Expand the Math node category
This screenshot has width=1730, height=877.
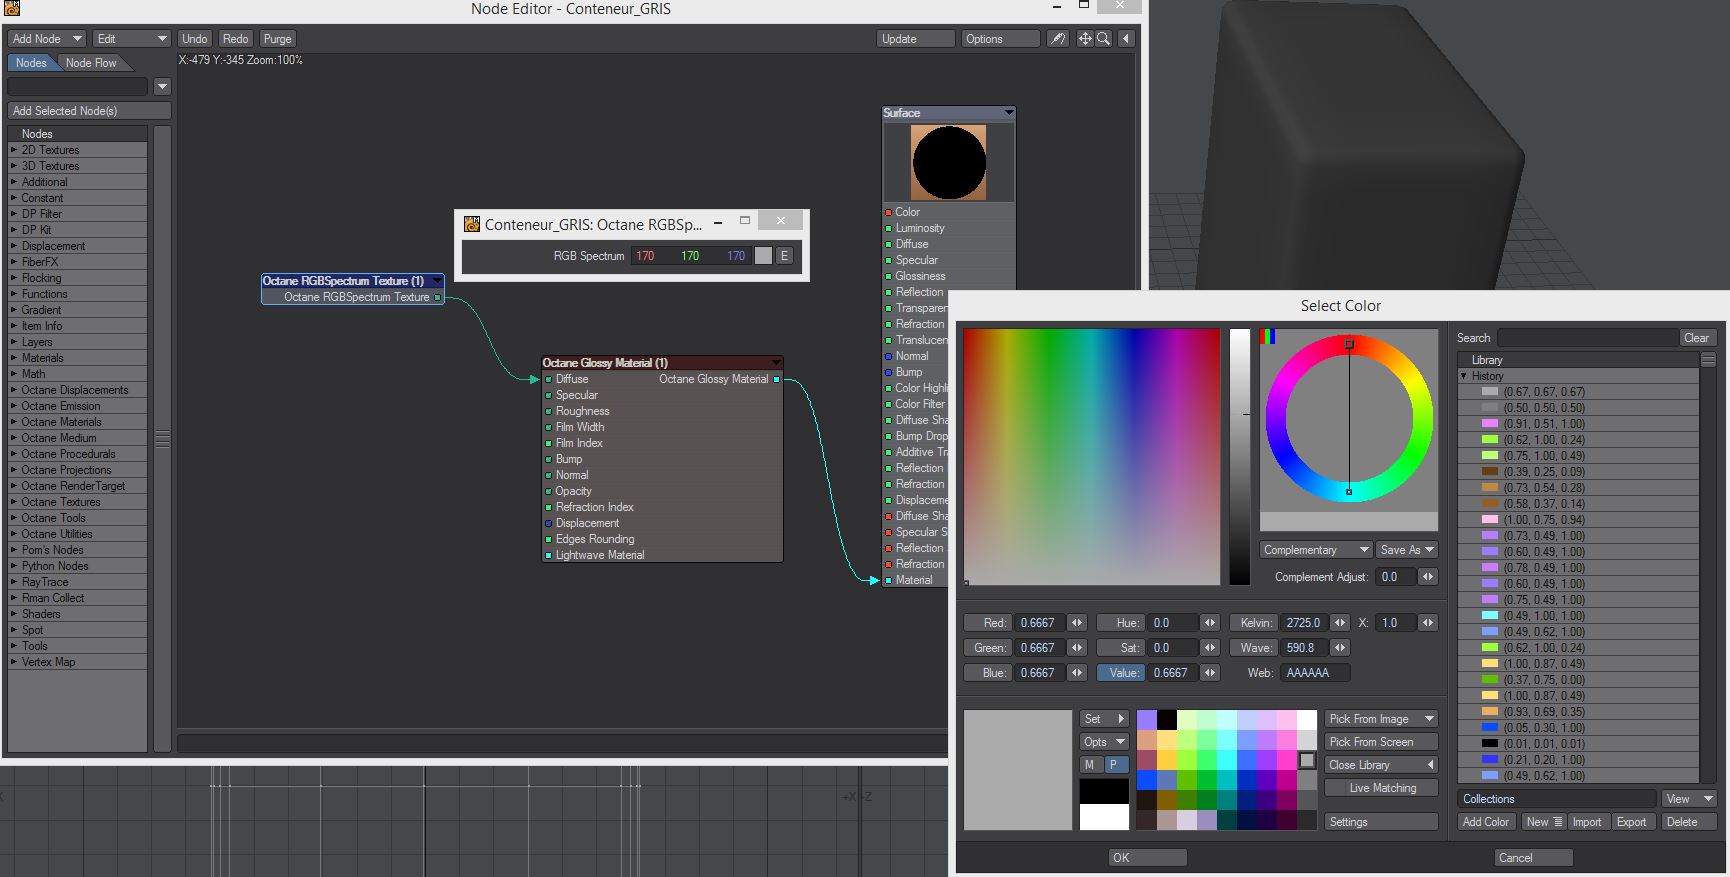14,374
